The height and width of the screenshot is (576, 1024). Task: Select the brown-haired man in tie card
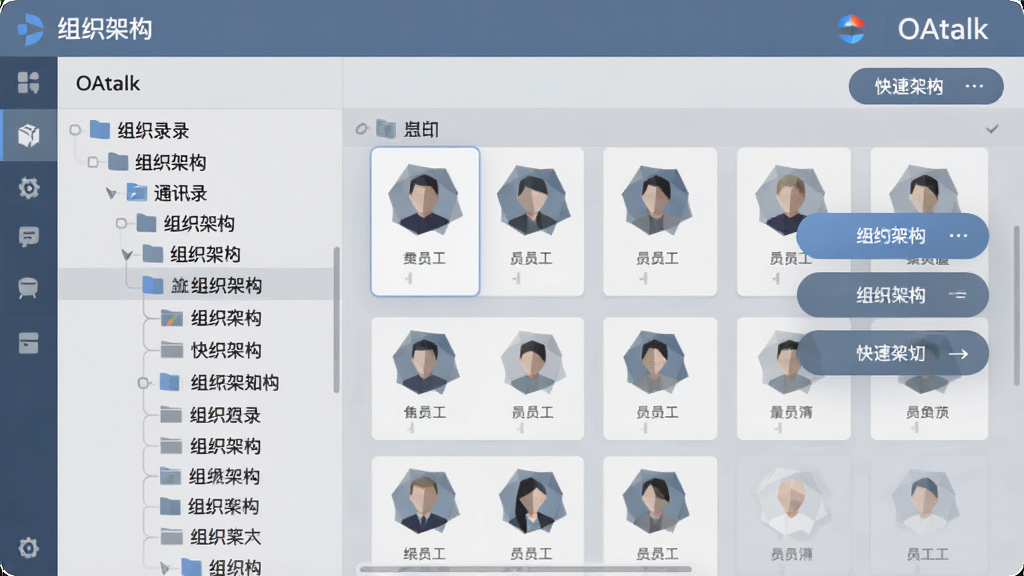click(x=424, y=513)
